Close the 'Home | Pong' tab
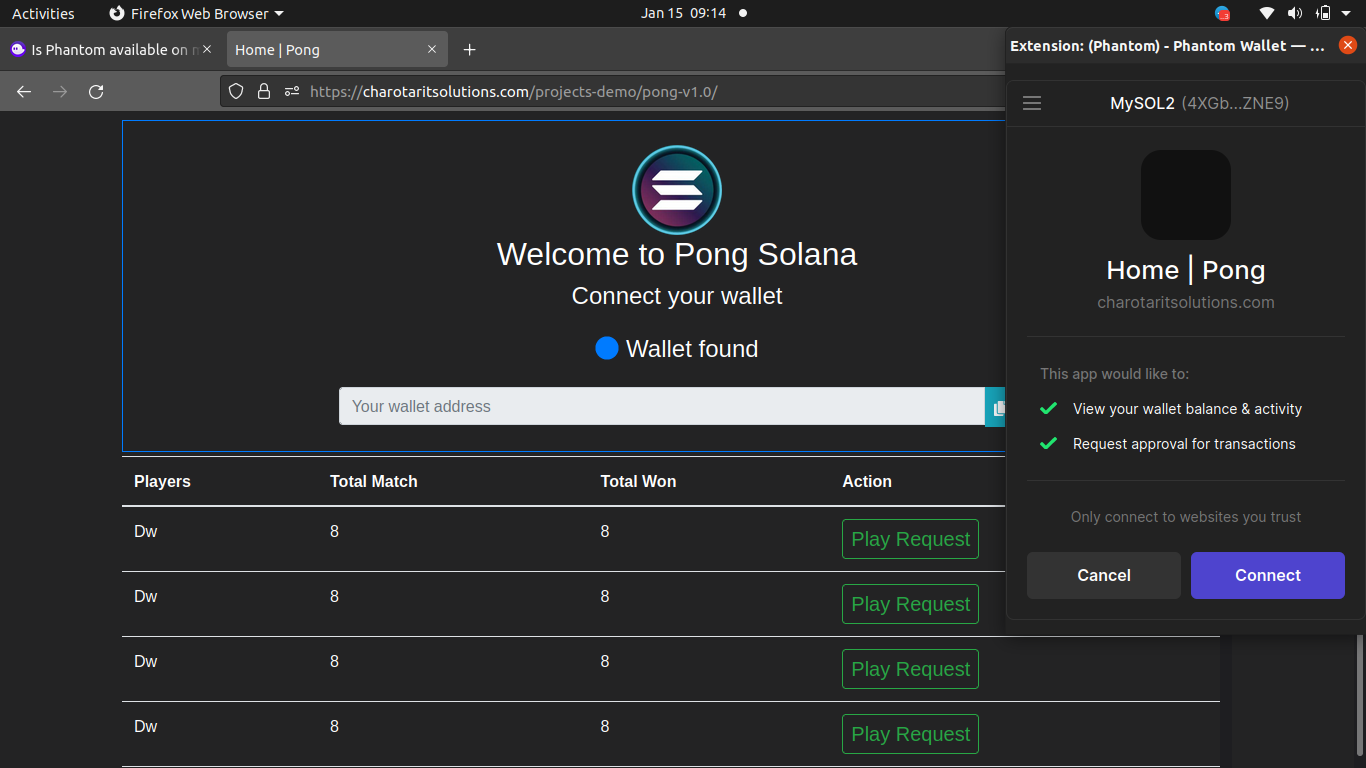This screenshot has width=1366, height=768. (432, 49)
